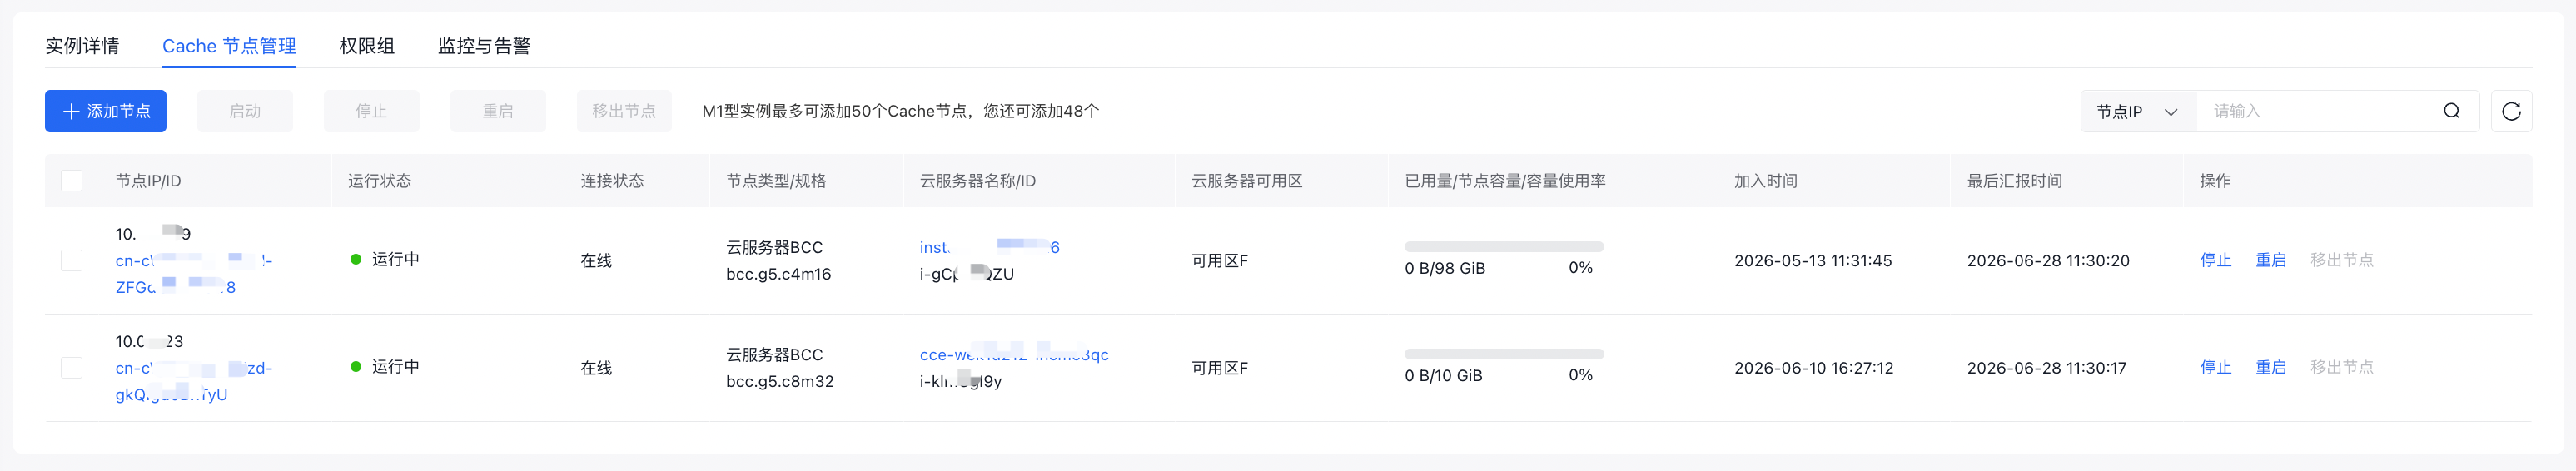Click 重启 link for the second node
Image resolution: width=2576 pixels, height=471 pixels.
click(x=2271, y=367)
